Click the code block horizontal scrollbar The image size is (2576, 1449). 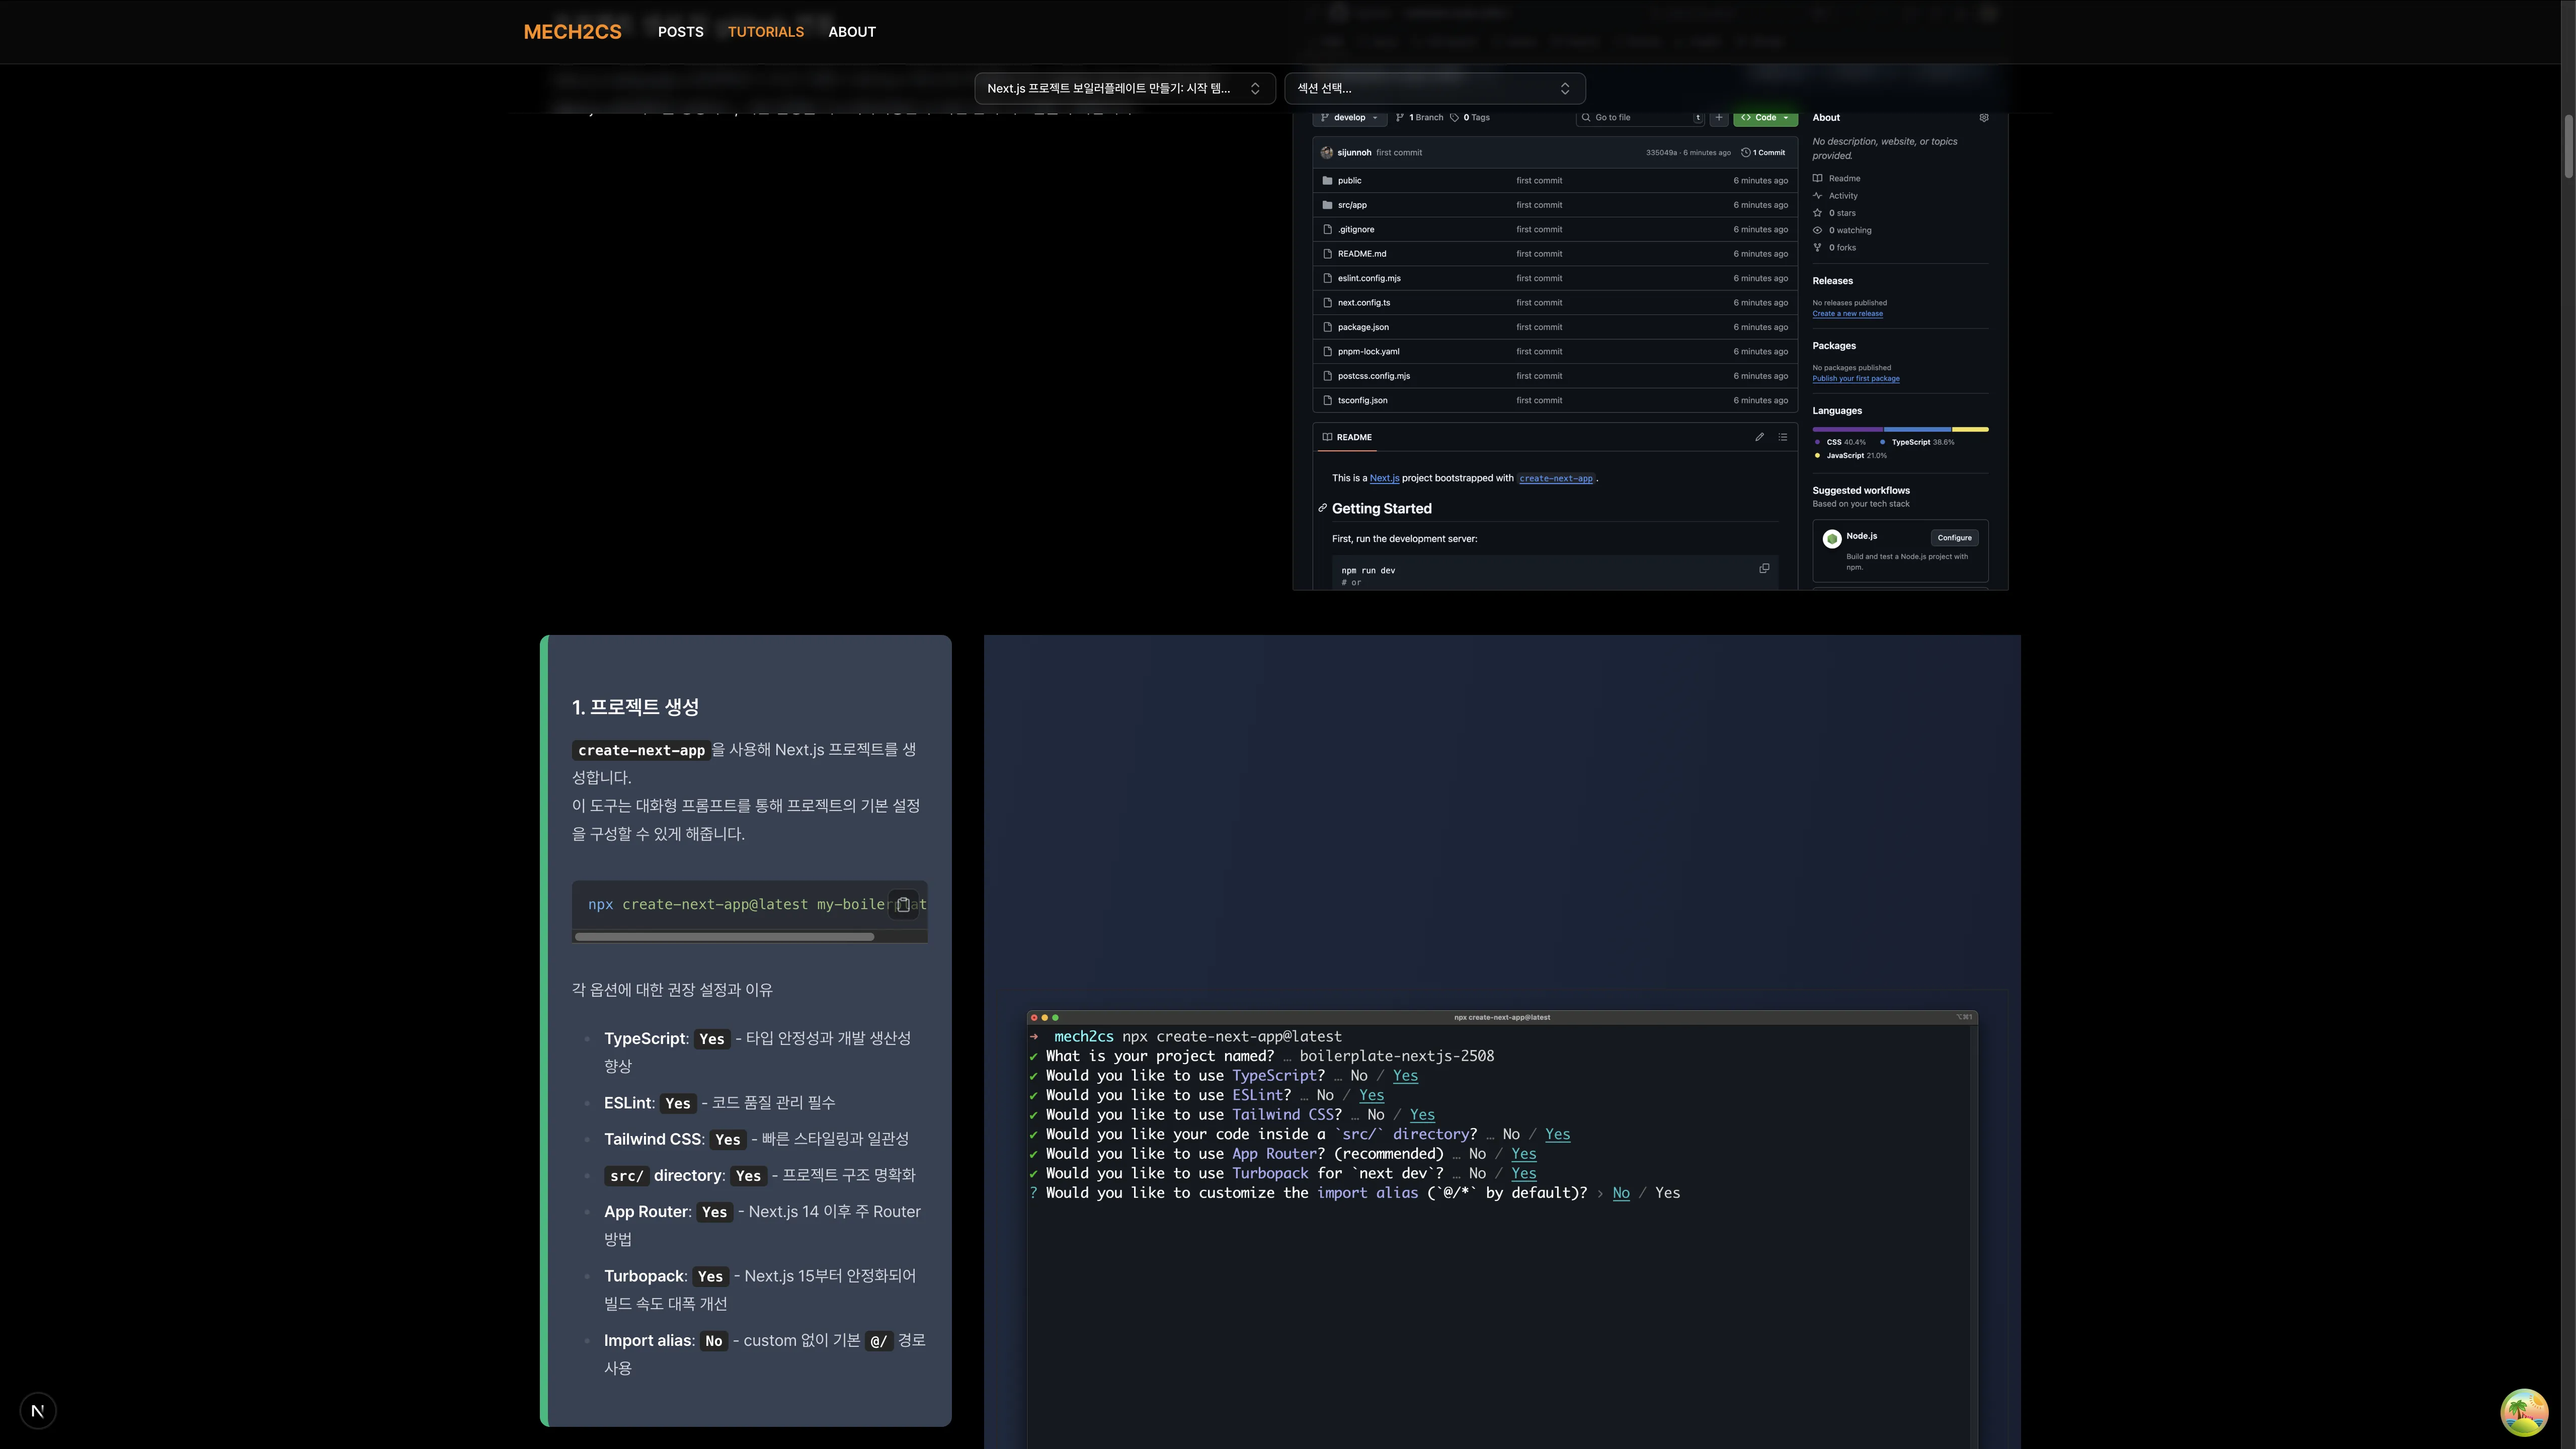(x=724, y=937)
